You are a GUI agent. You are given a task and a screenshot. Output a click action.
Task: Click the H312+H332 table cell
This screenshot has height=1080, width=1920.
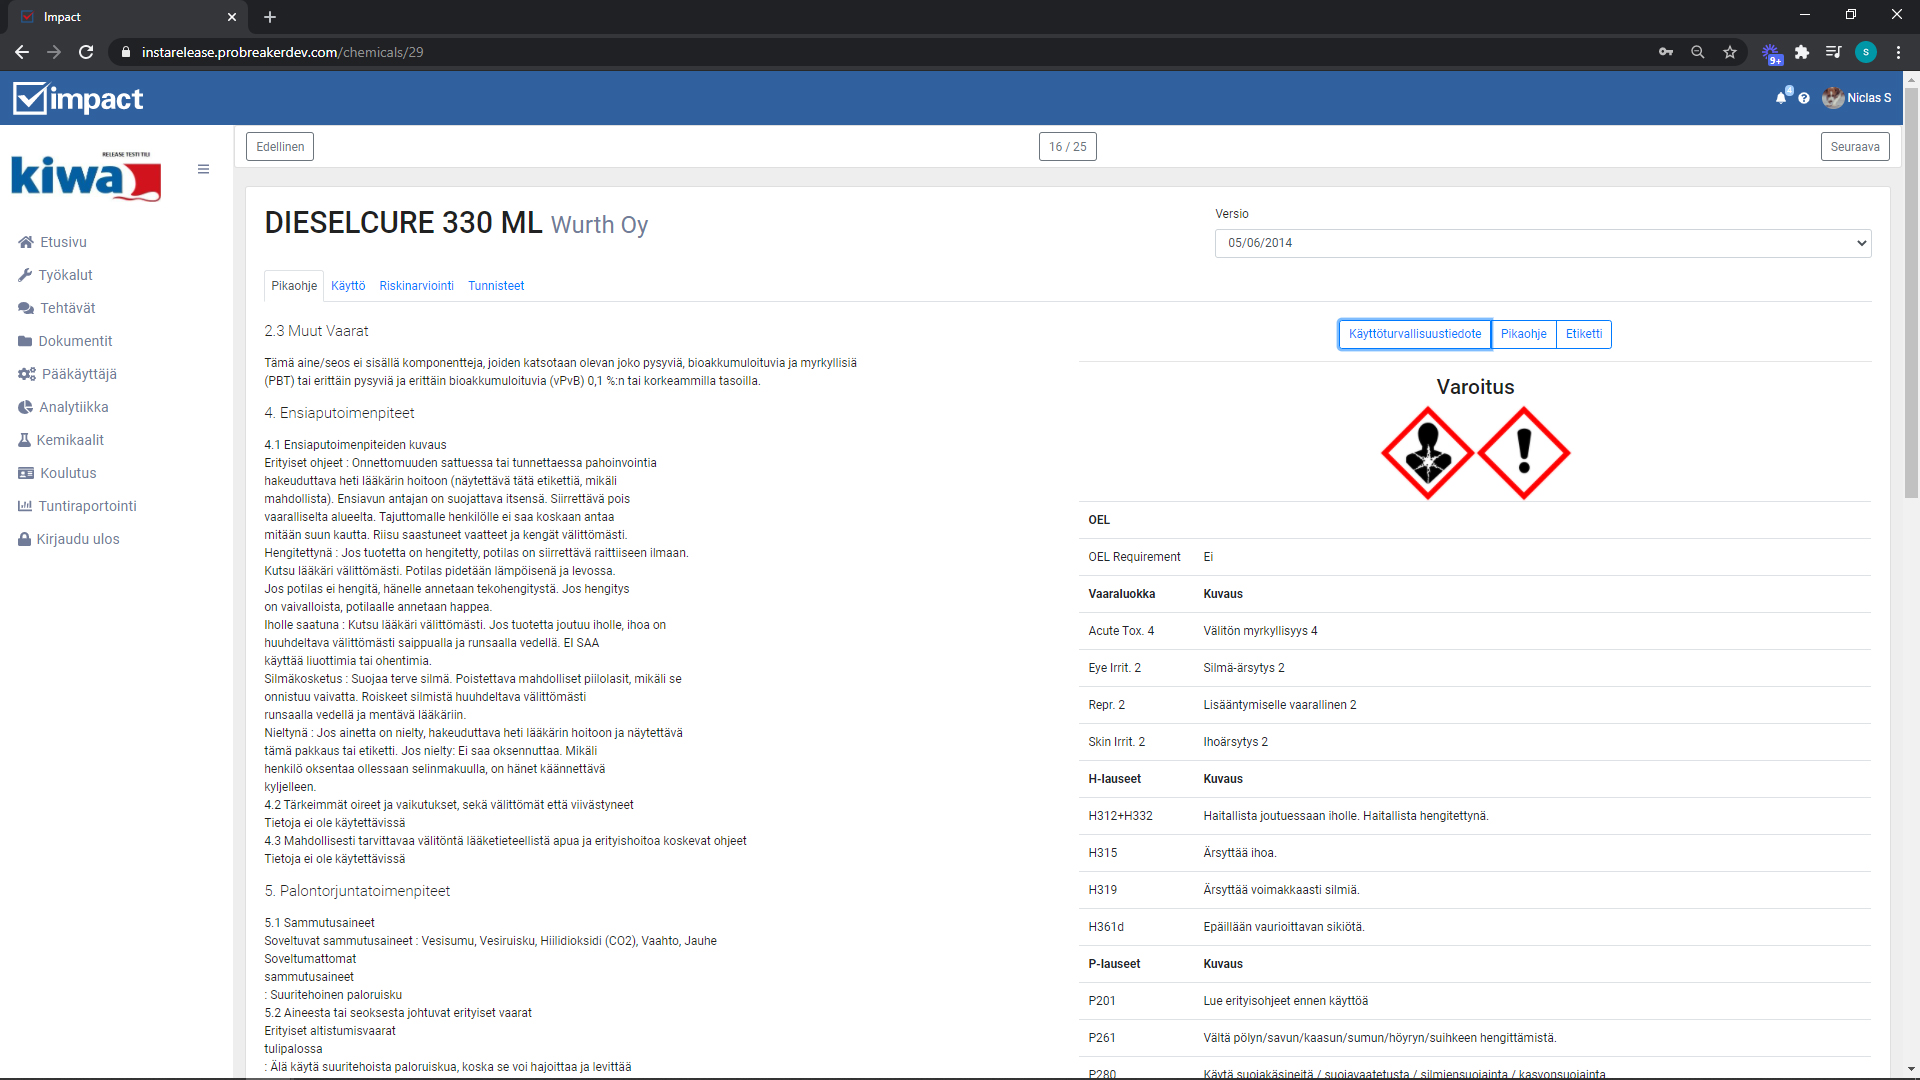click(1120, 816)
